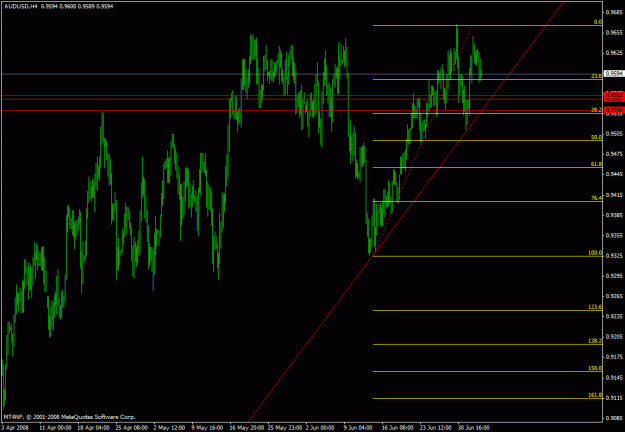
Task: Click the 0.9475 price axis label
Action: pos(614,154)
